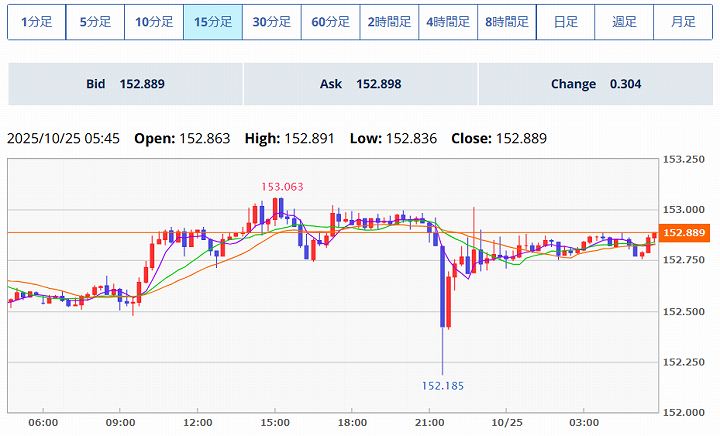Select the weekly 週足 tab

(x=624, y=21)
